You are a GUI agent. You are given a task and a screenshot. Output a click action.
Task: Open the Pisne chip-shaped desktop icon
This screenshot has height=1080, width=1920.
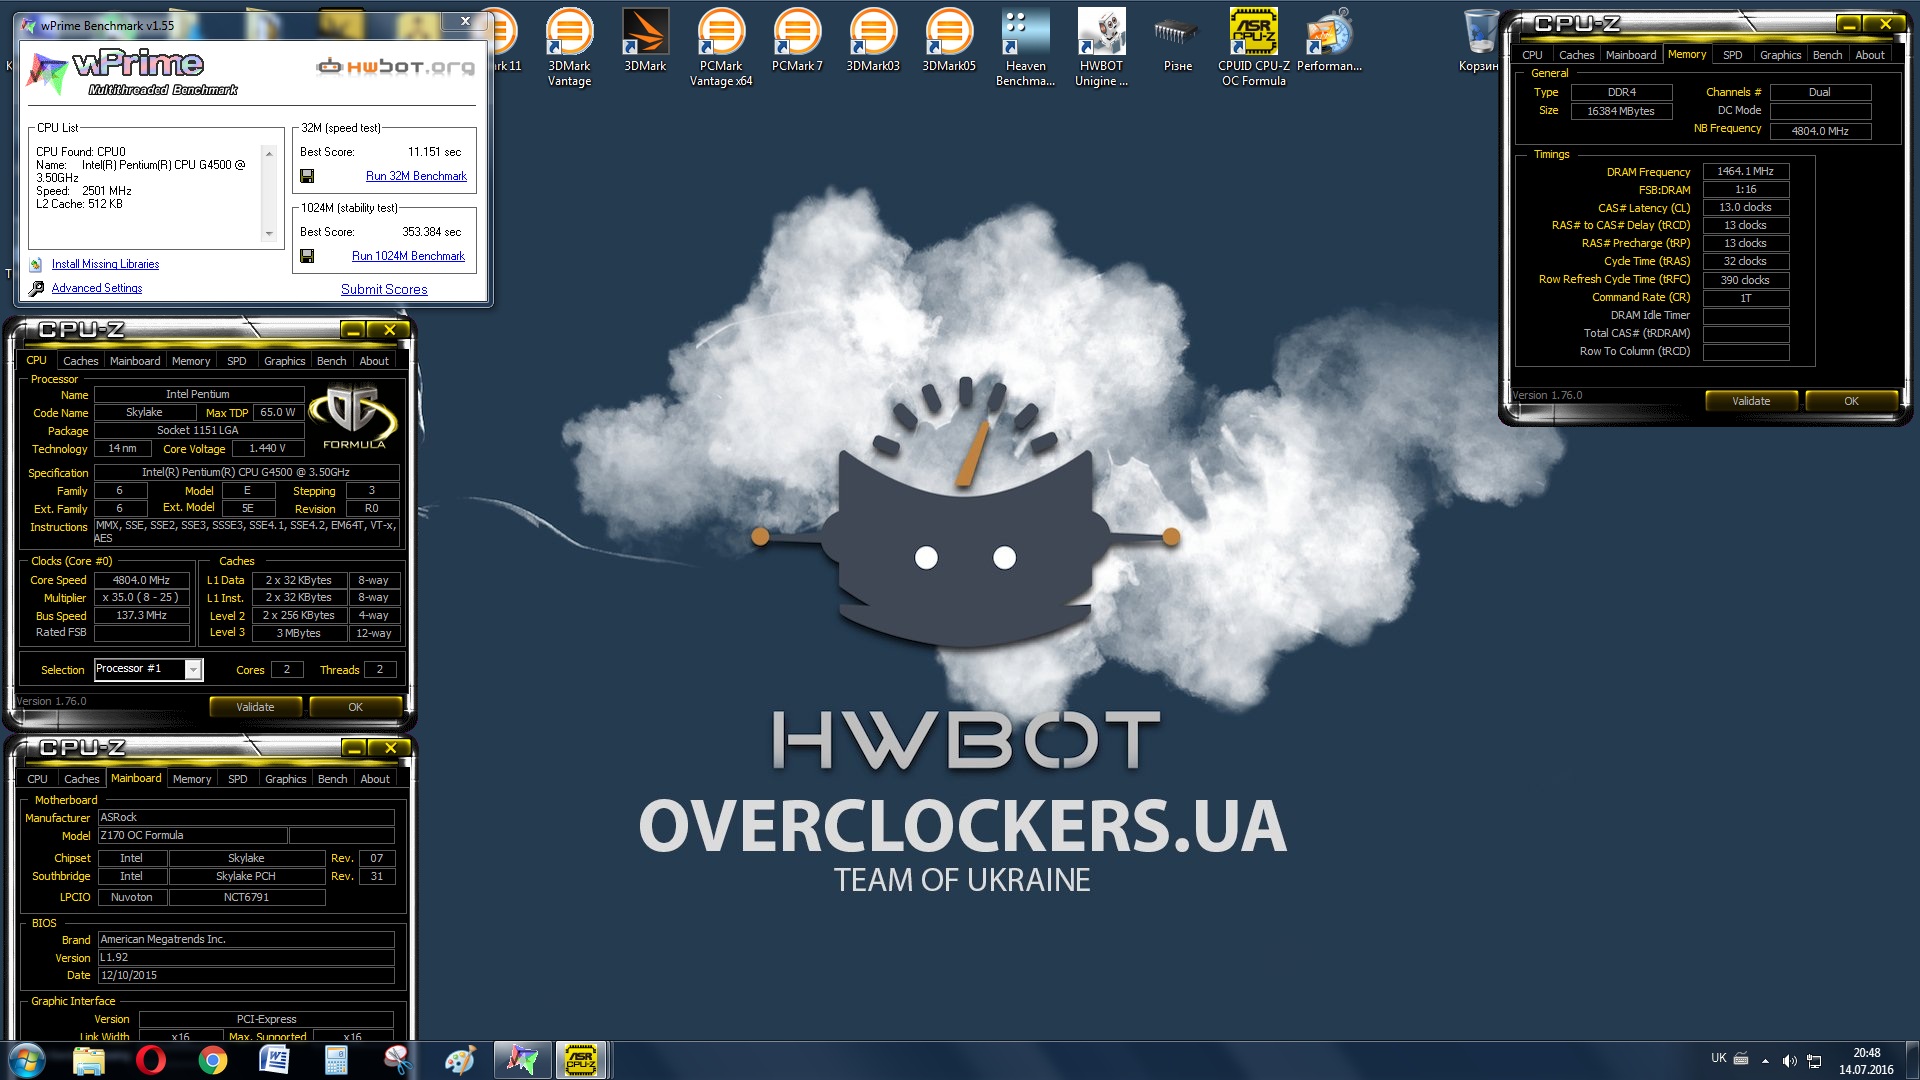click(1177, 40)
